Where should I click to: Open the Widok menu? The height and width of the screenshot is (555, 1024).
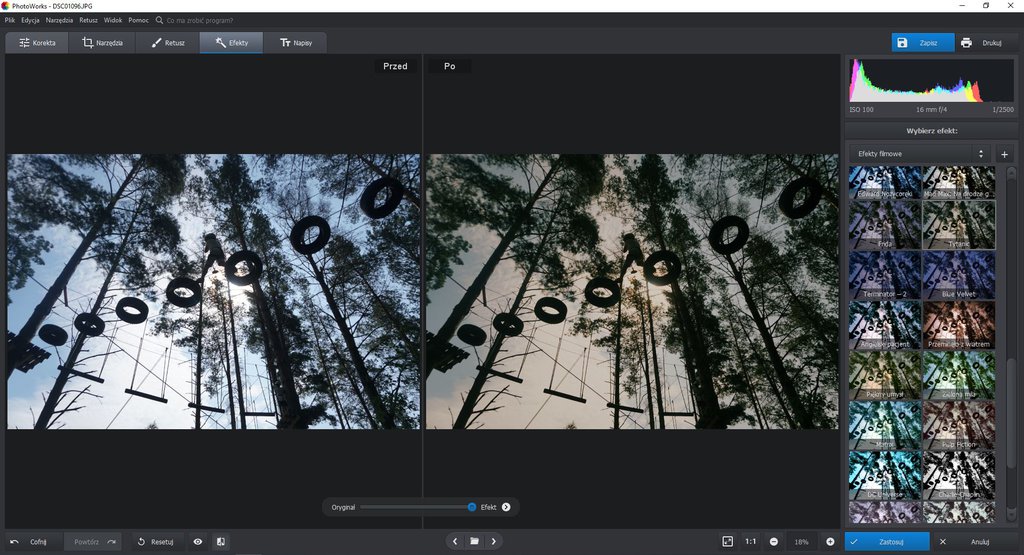pyautogui.click(x=112, y=20)
